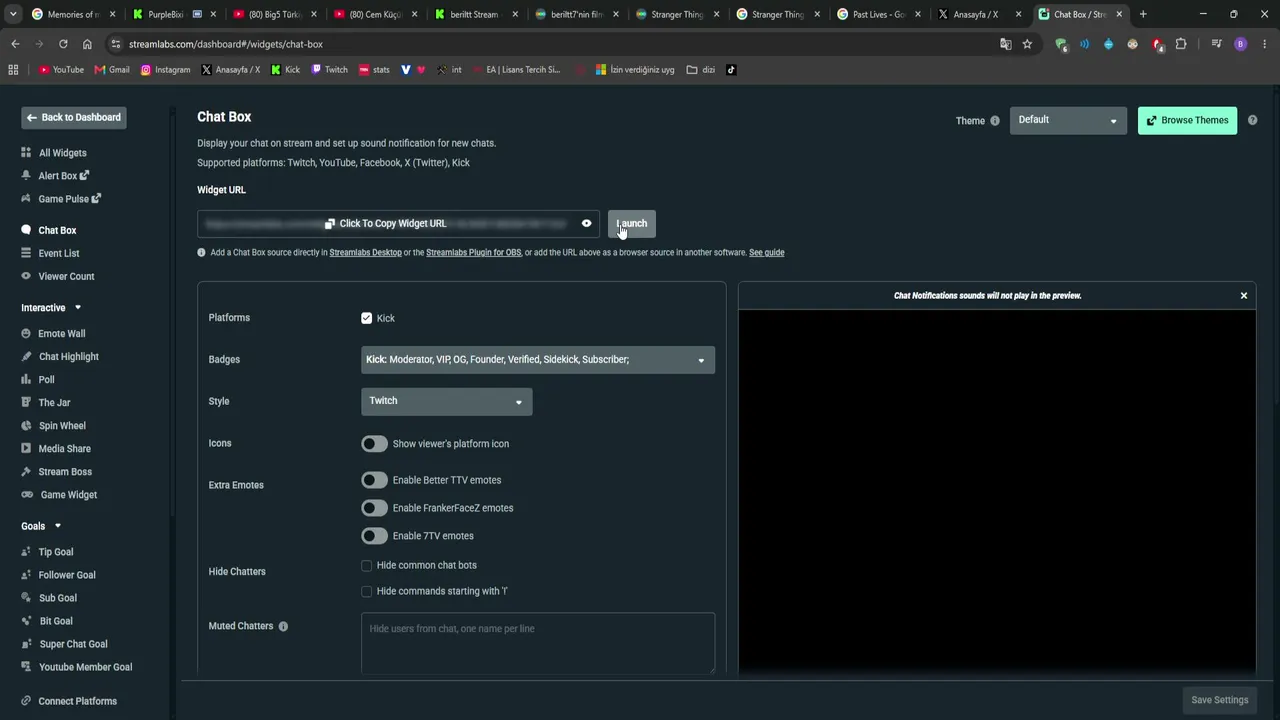This screenshot has width=1280, height=720.
Task: Open Sub Goal widget
Action: pyautogui.click(x=49, y=598)
